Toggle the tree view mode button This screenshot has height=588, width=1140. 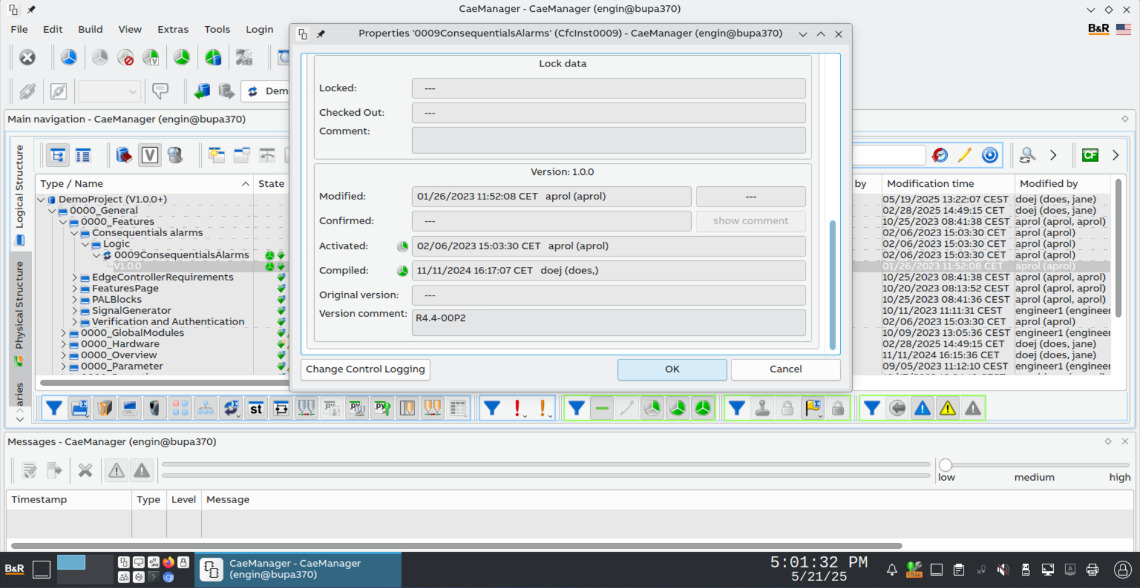[x=58, y=155]
